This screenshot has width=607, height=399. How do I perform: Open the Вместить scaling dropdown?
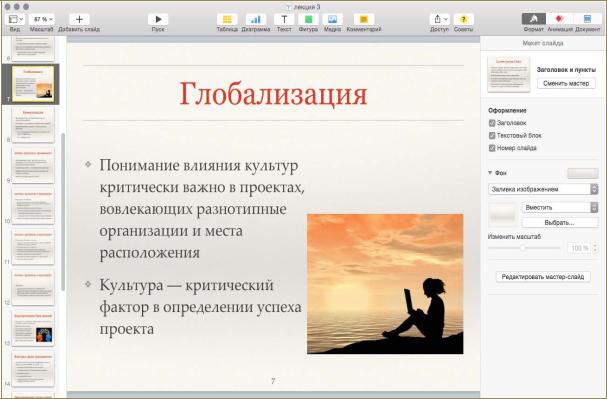tap(560, 207)
